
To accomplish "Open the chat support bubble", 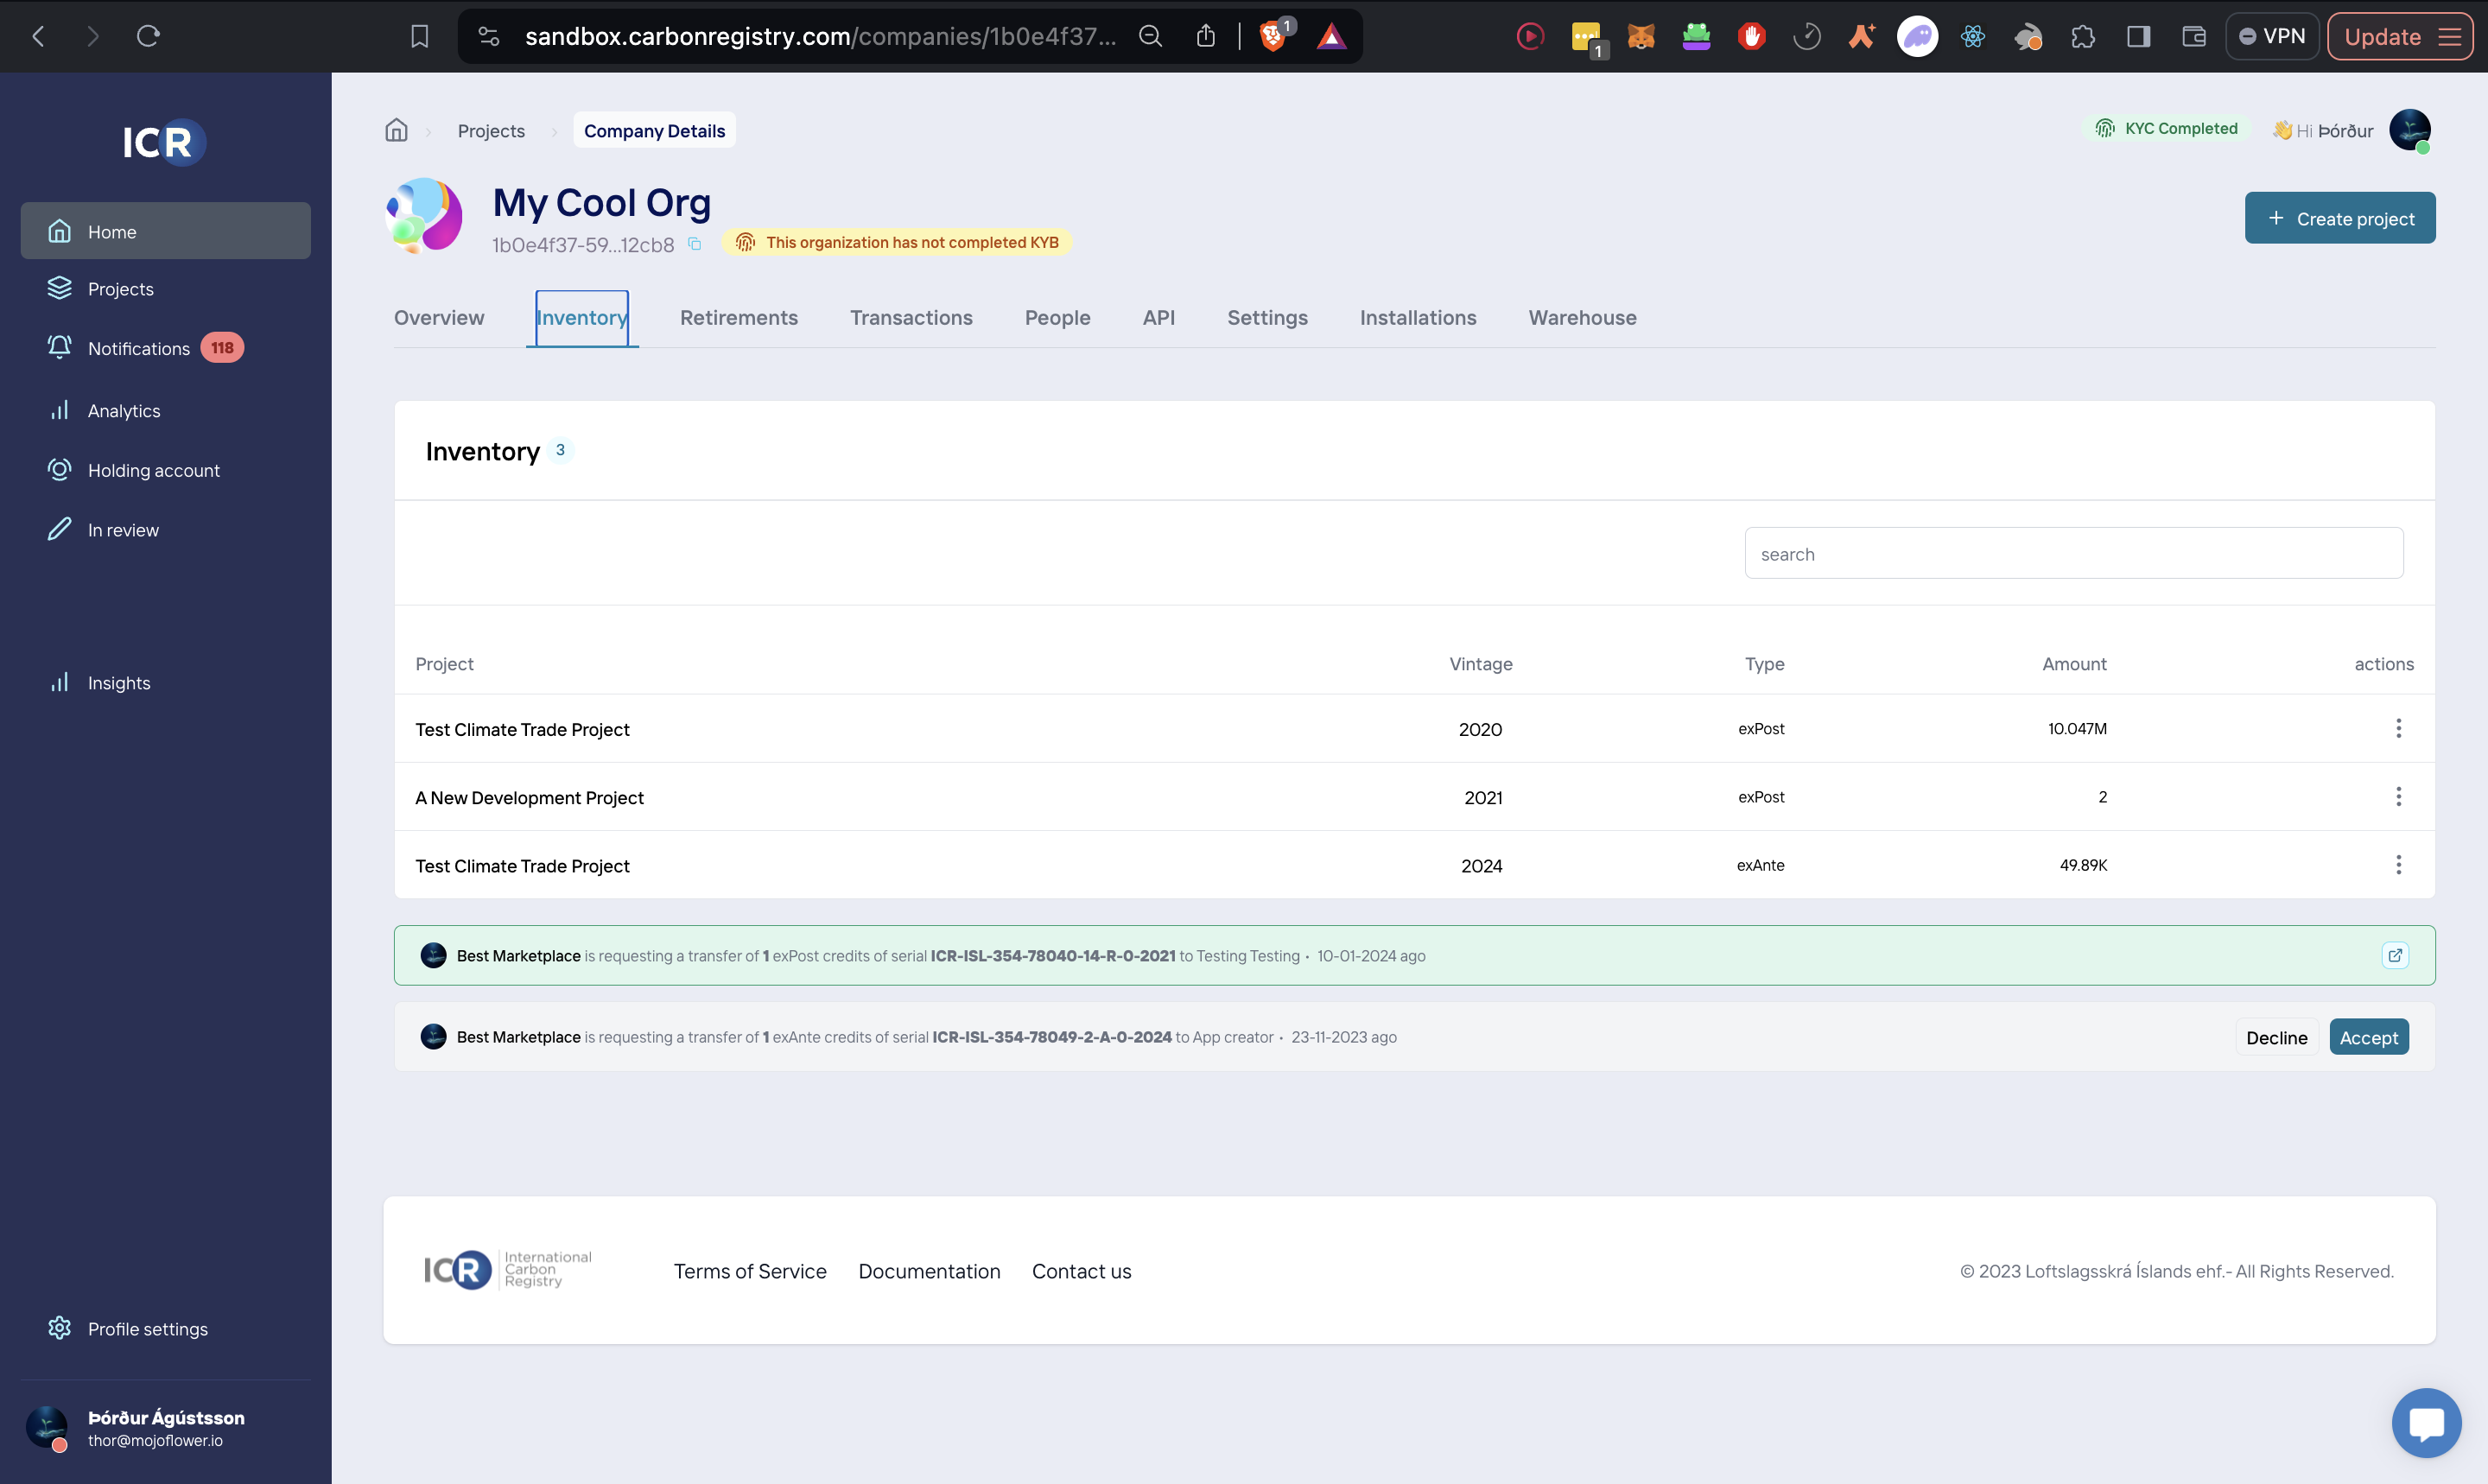I will point(2426,1422).
